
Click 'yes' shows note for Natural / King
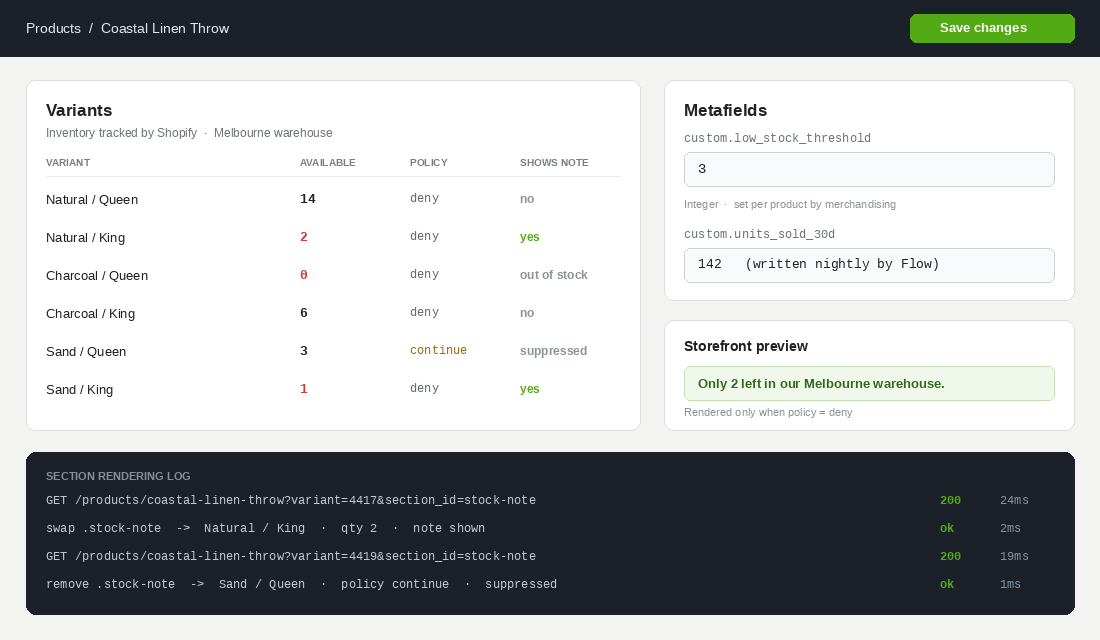(530, 237)
